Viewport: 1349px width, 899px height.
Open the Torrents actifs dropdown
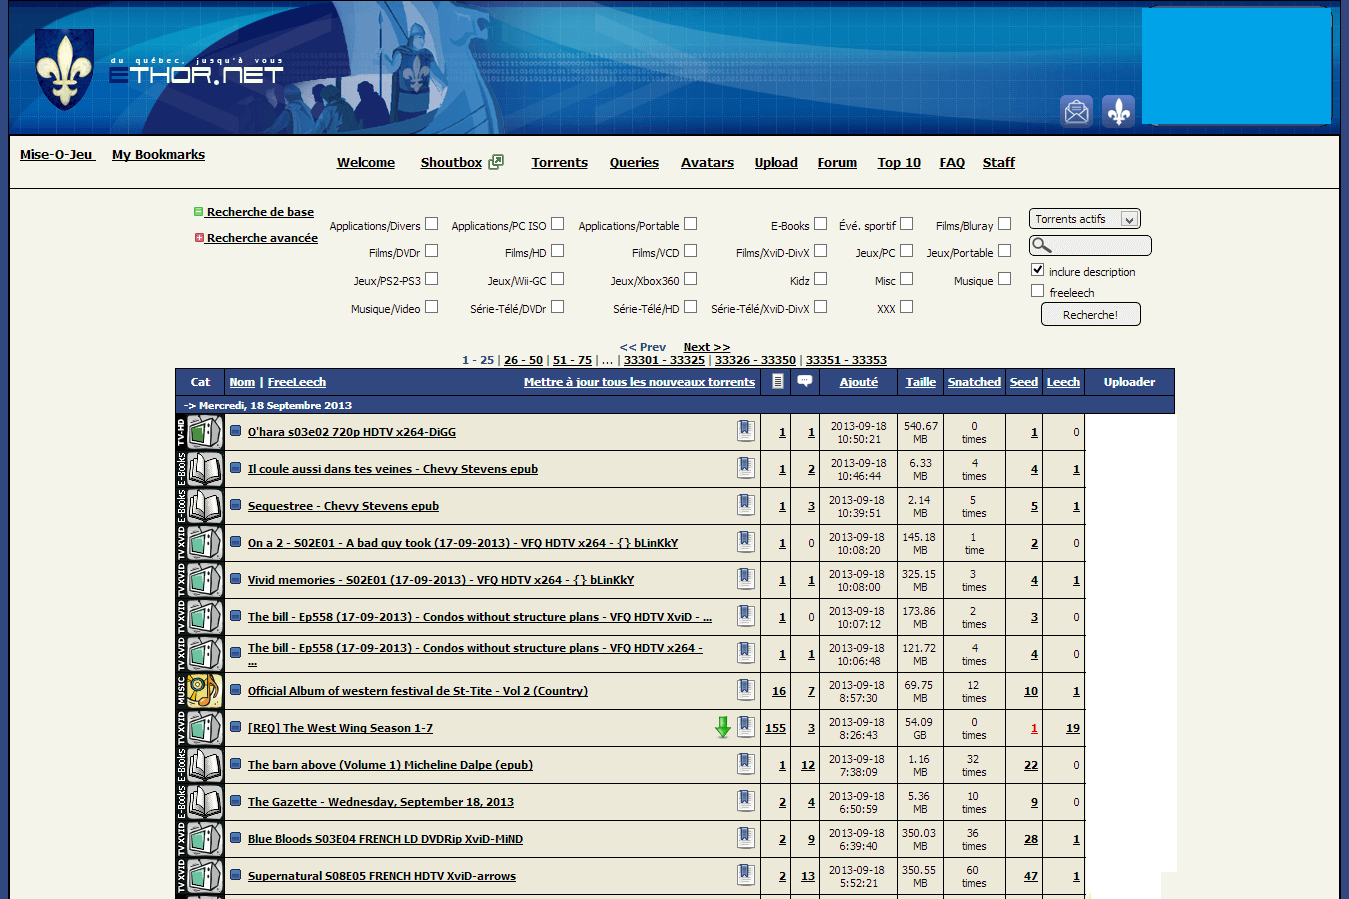[x=1085, y=219]
